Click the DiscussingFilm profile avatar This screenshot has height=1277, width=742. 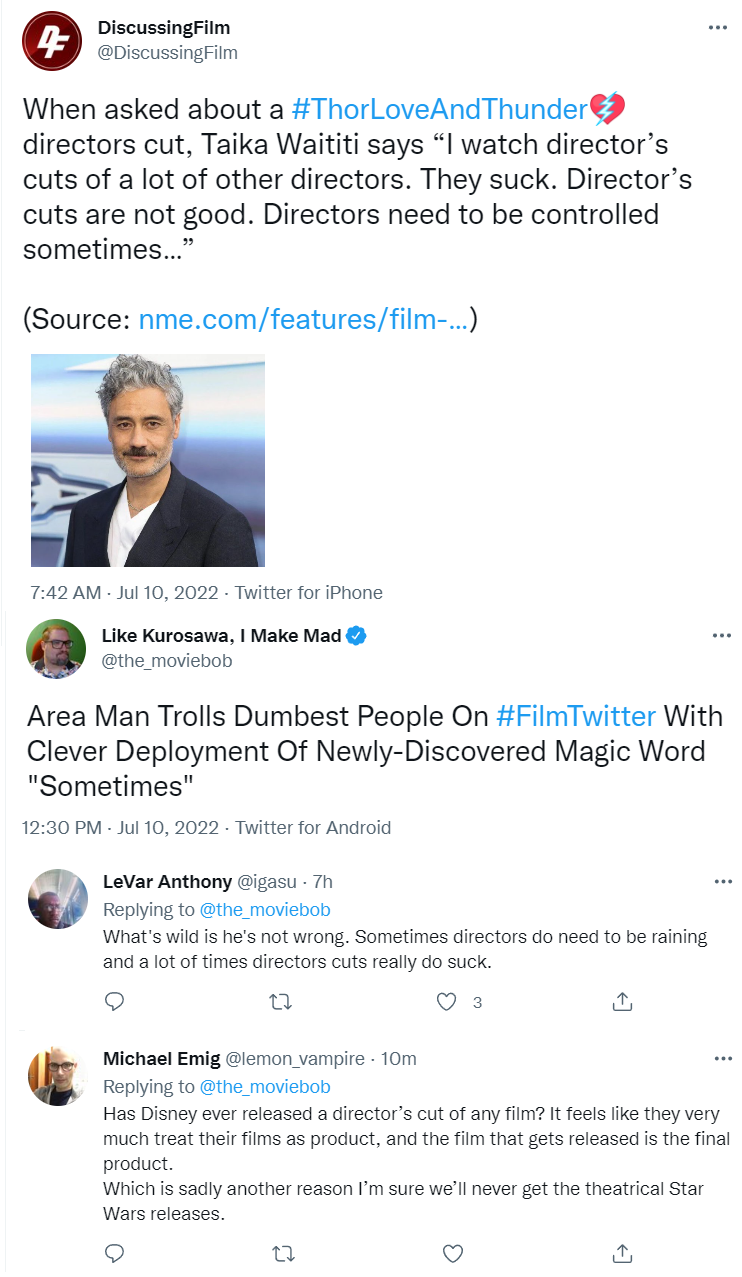pos(53,41)
